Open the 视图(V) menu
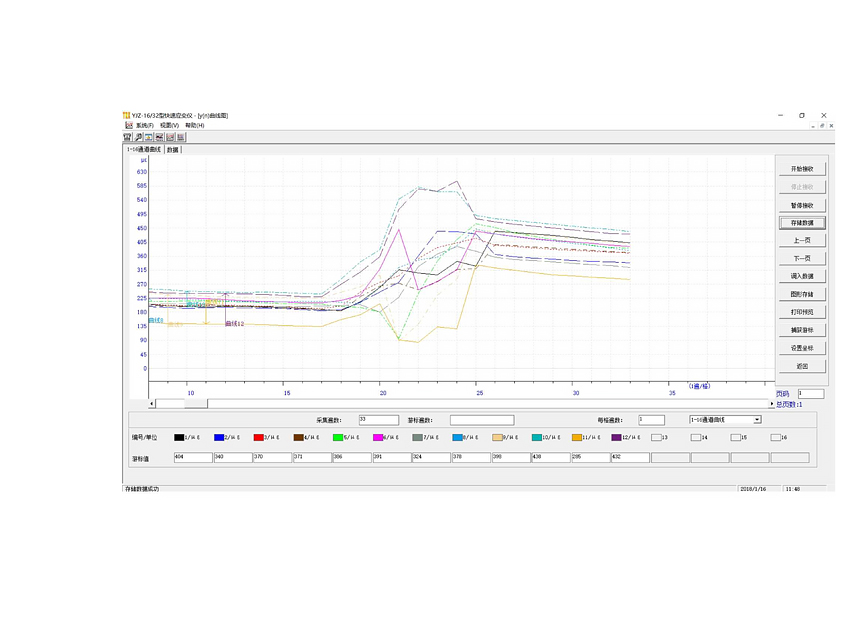857x620 pixels. click(169, 126)
